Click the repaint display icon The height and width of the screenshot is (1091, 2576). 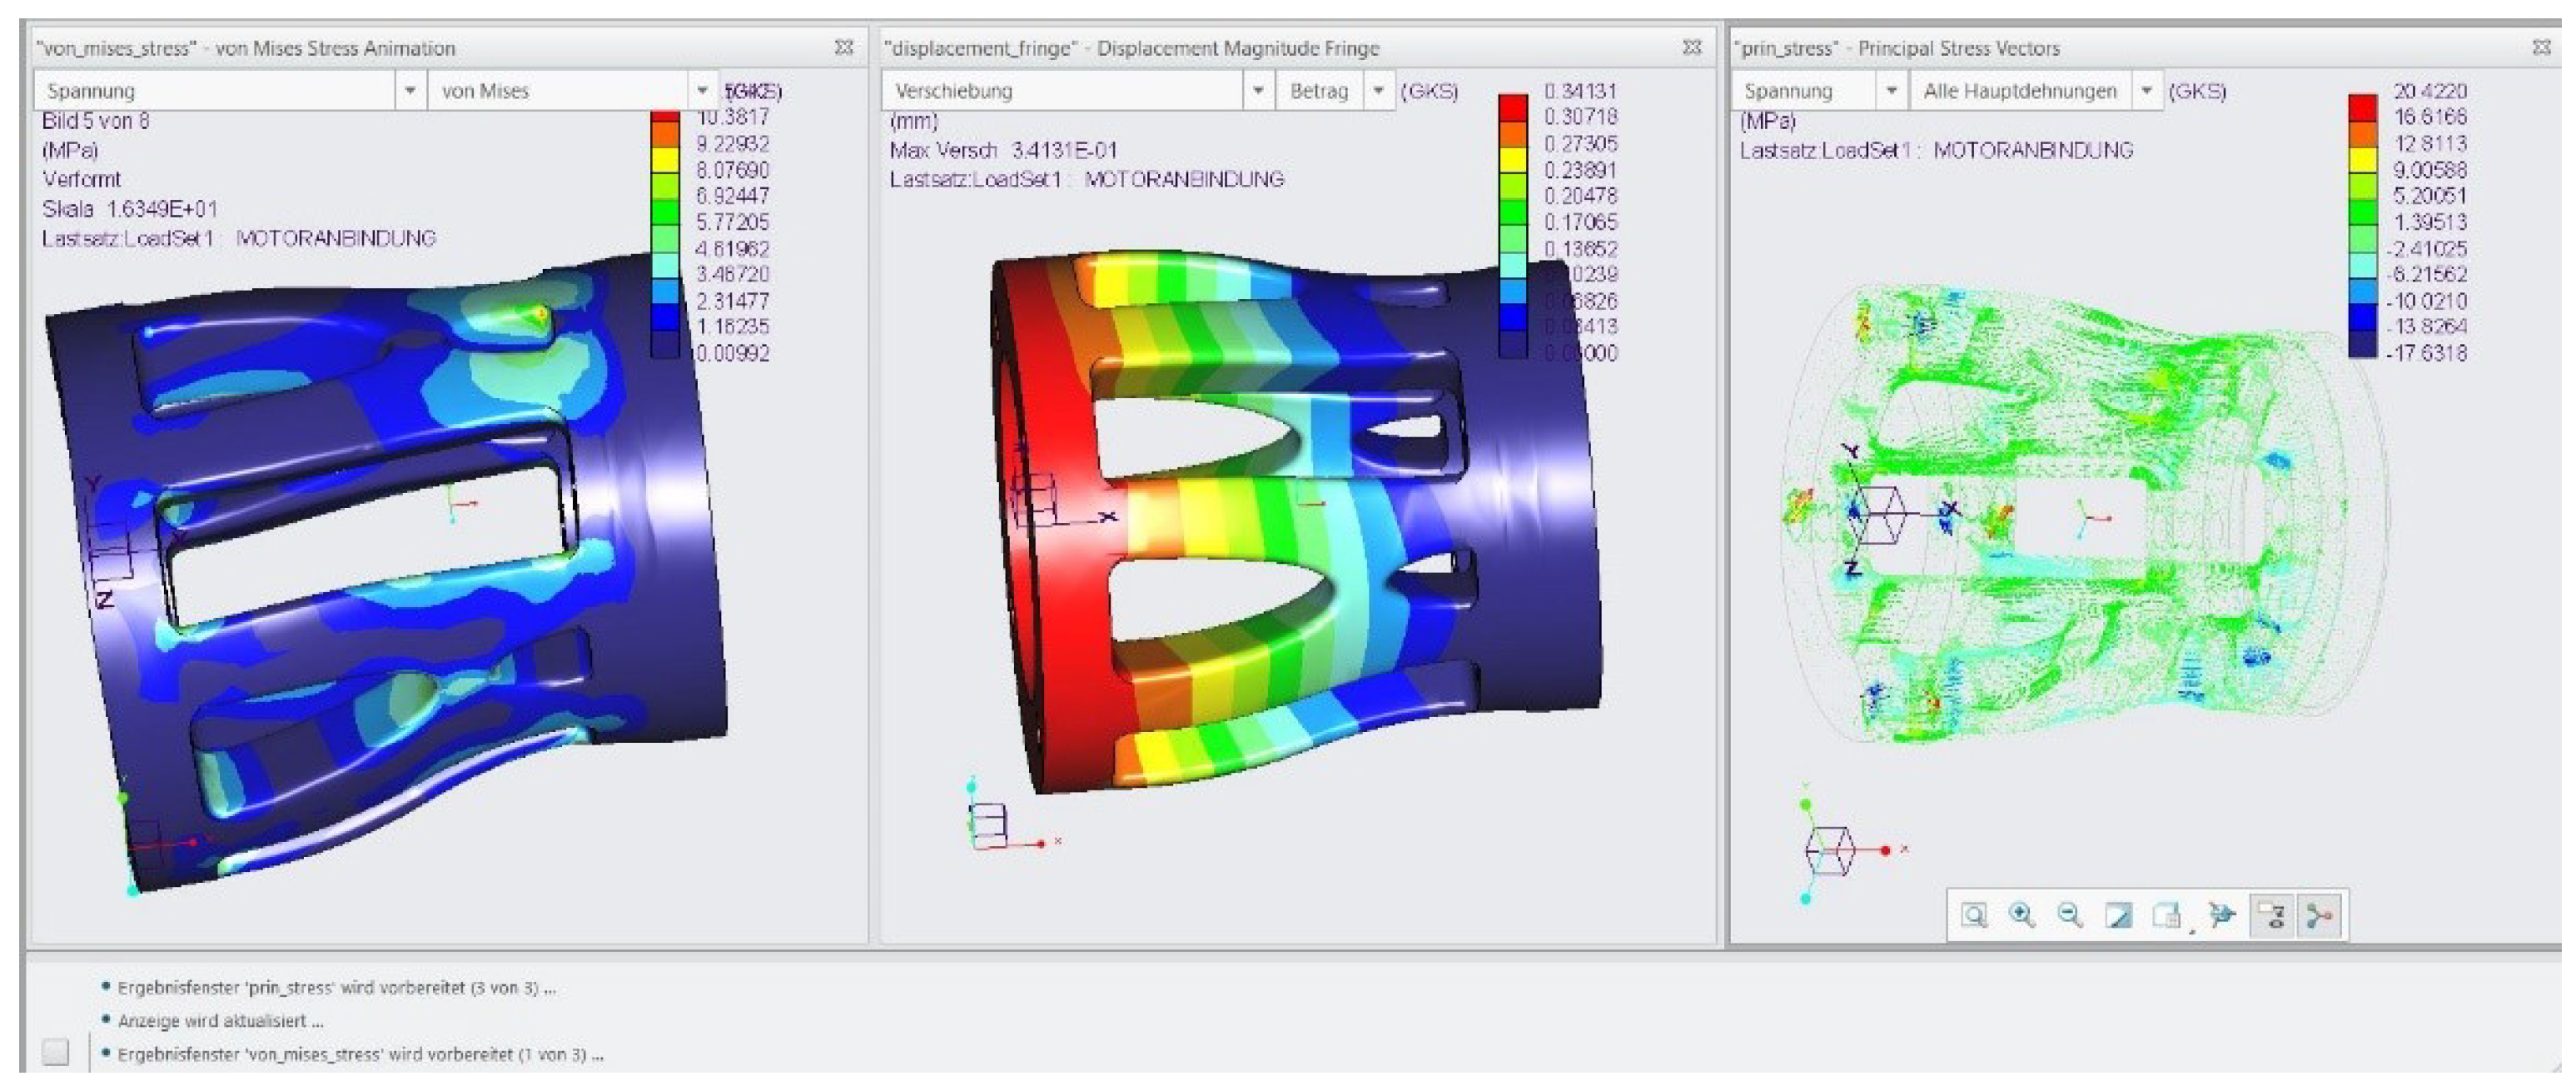2118,915
